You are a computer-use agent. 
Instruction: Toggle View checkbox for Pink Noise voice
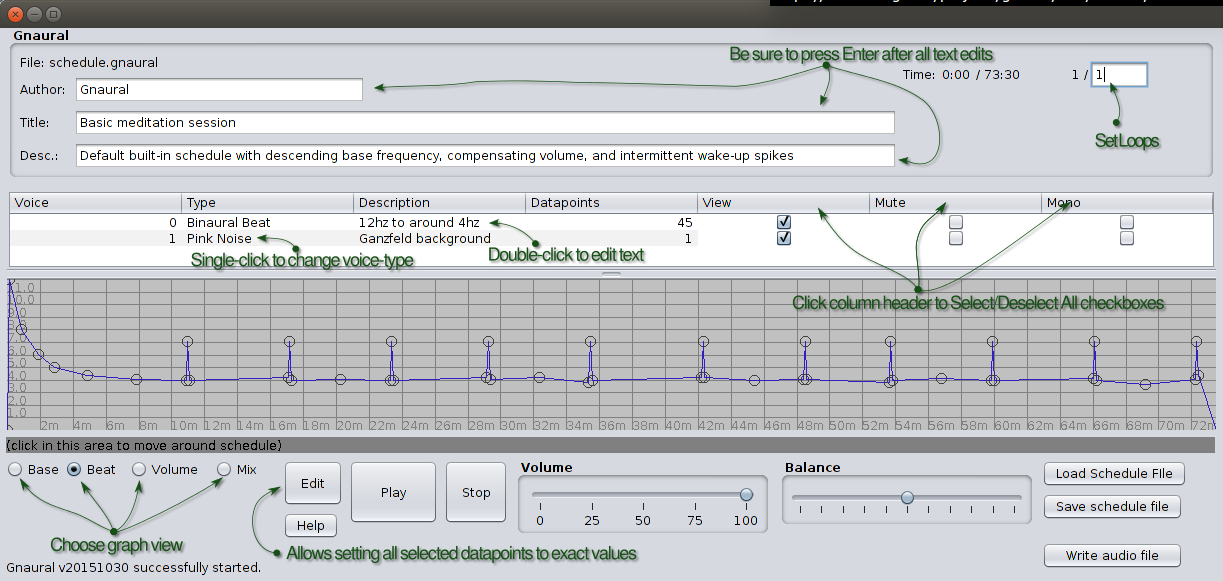click(x=785, y=239)
